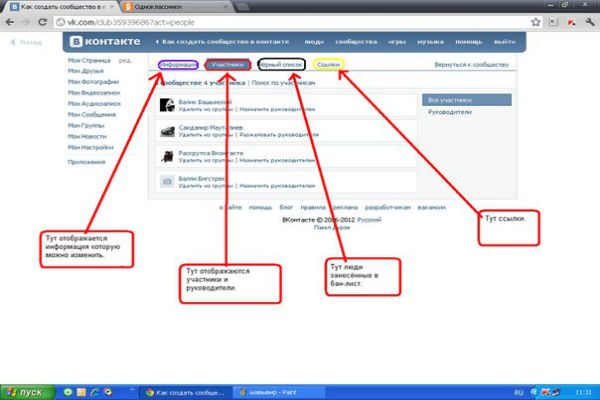The width and height of the screenshot is (600, 400).
Task: Click the browser forward arrow
Action: pyautogui.click(x=26, y=22)
